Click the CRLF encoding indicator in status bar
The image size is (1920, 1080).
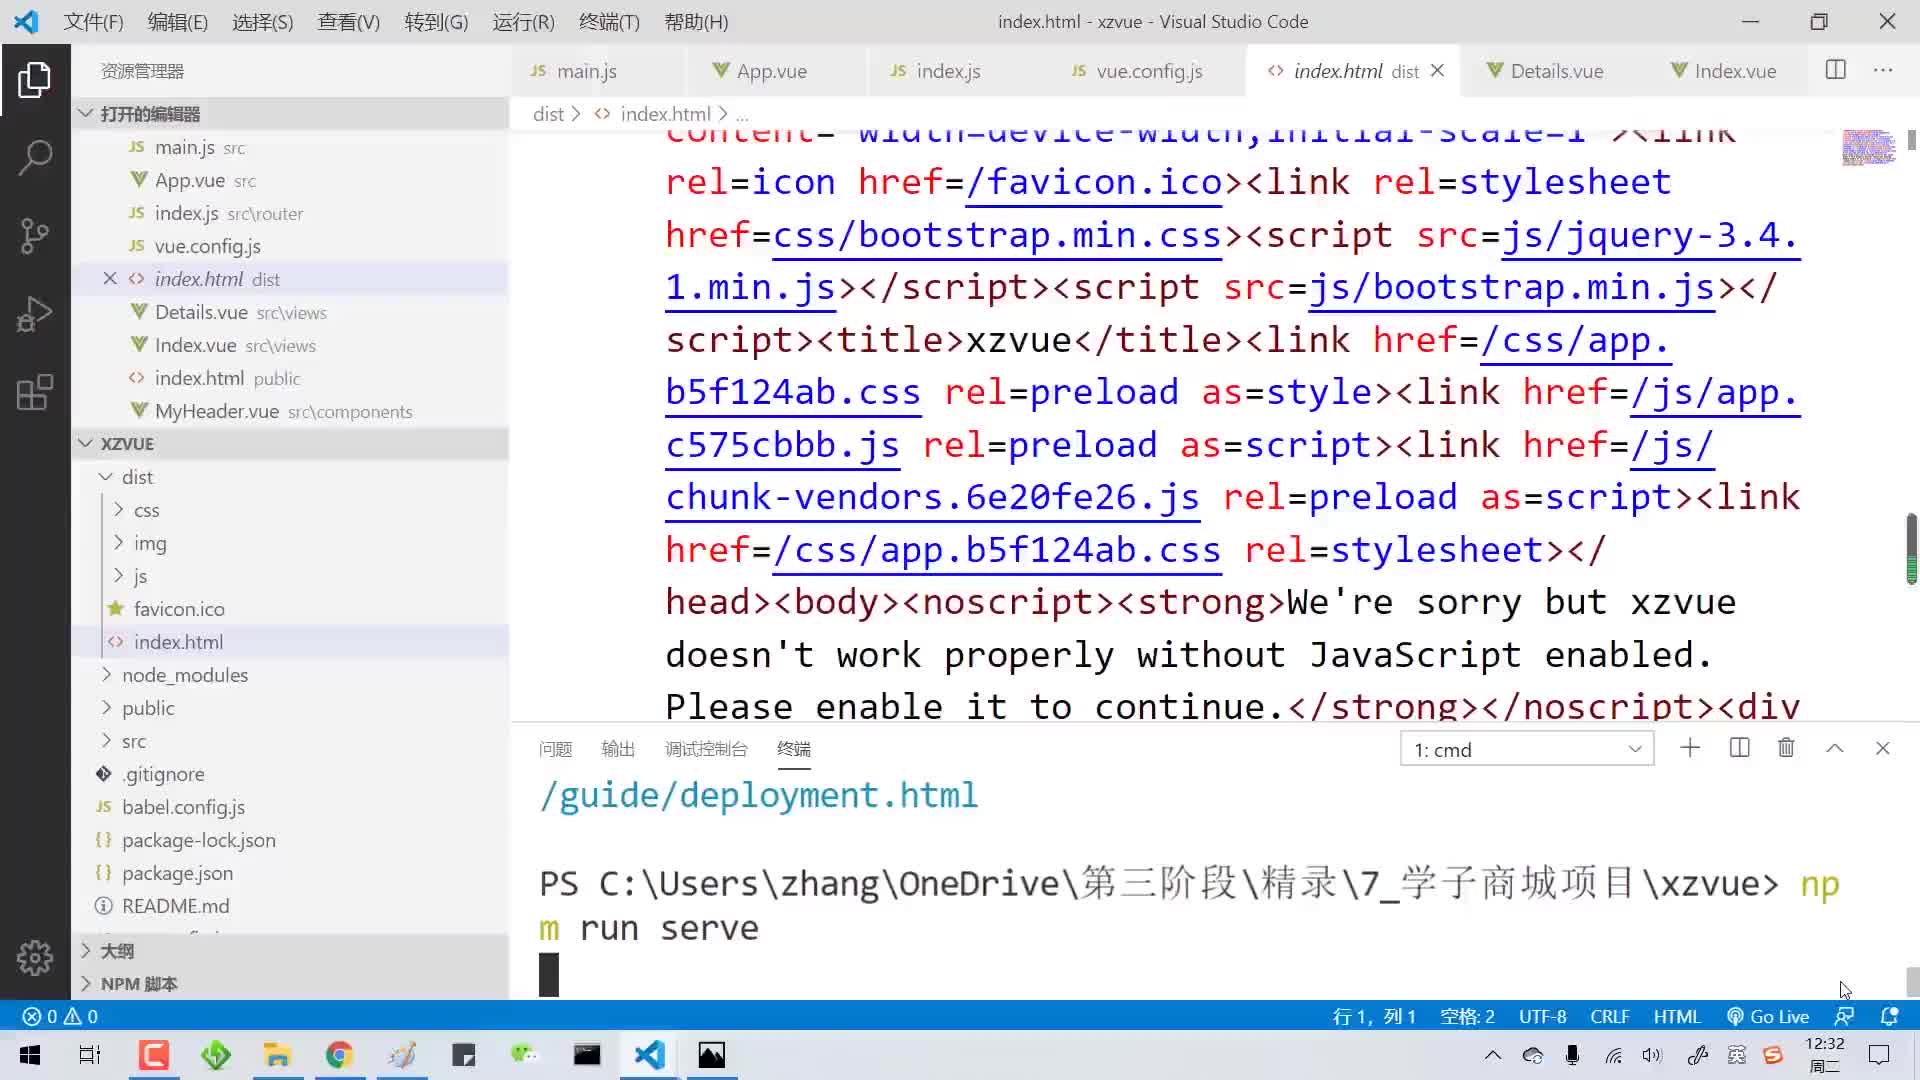[1609, 1015]
